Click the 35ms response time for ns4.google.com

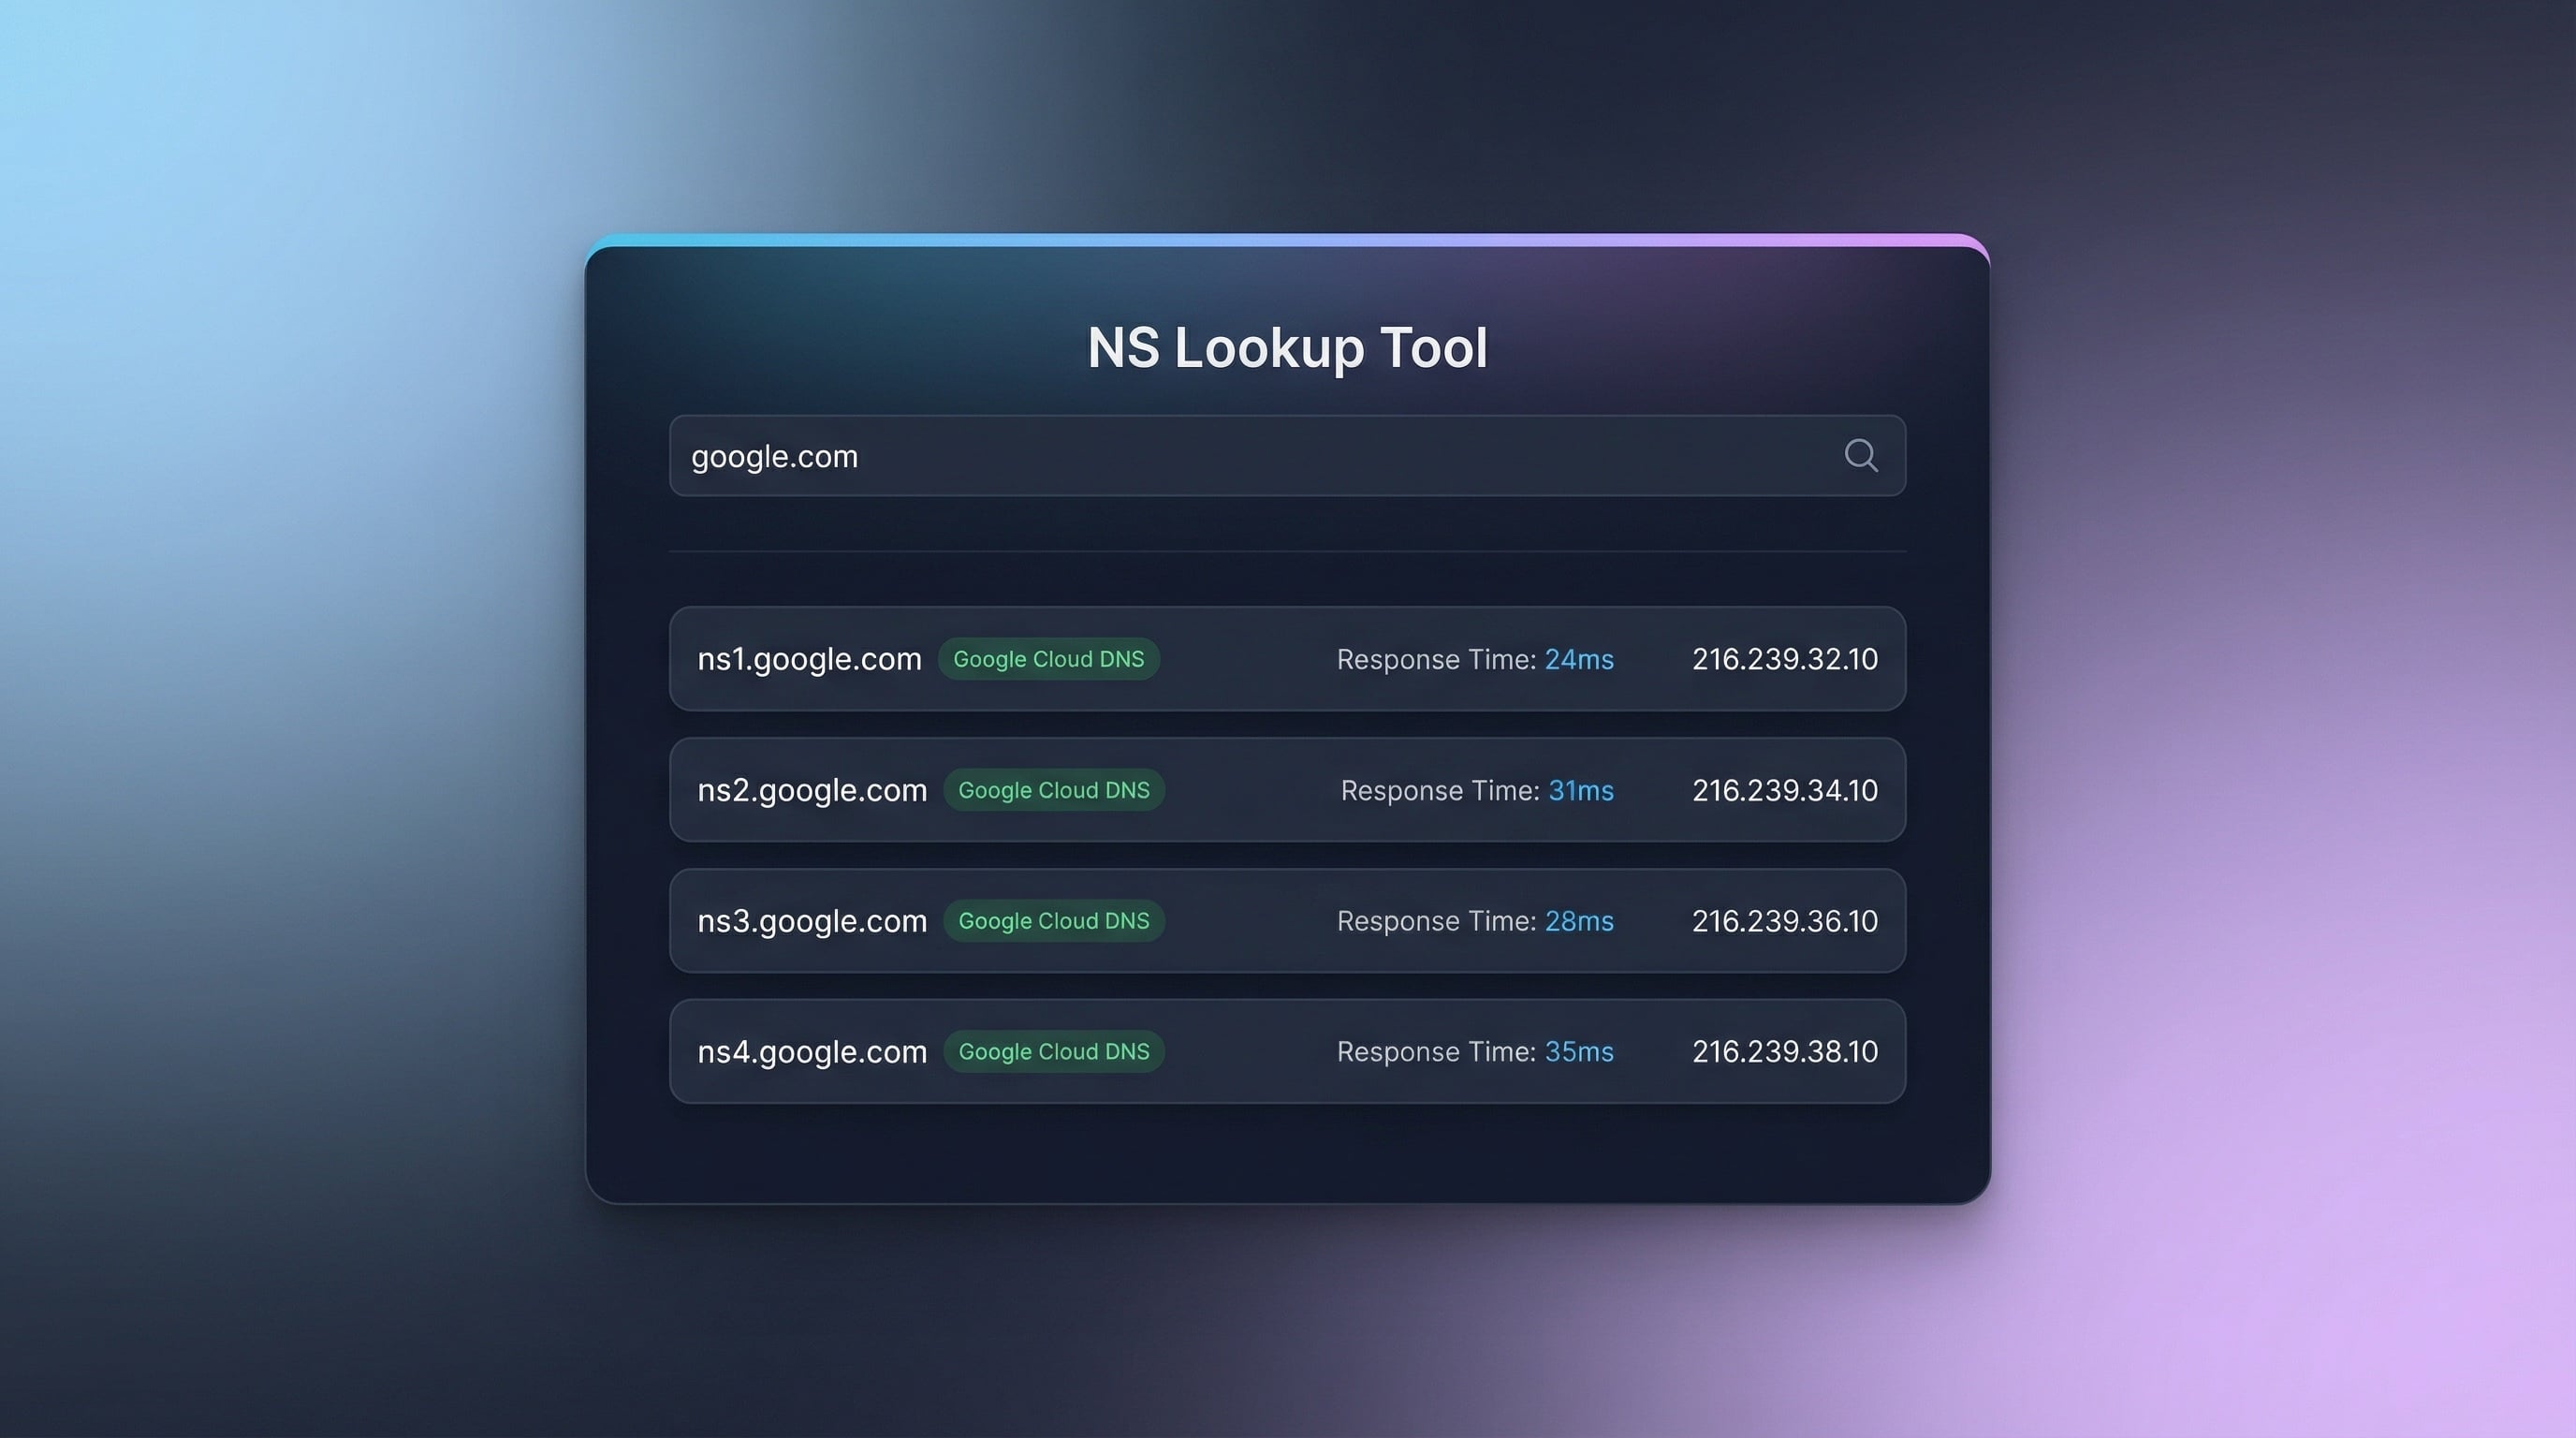coord(1580,1051)
